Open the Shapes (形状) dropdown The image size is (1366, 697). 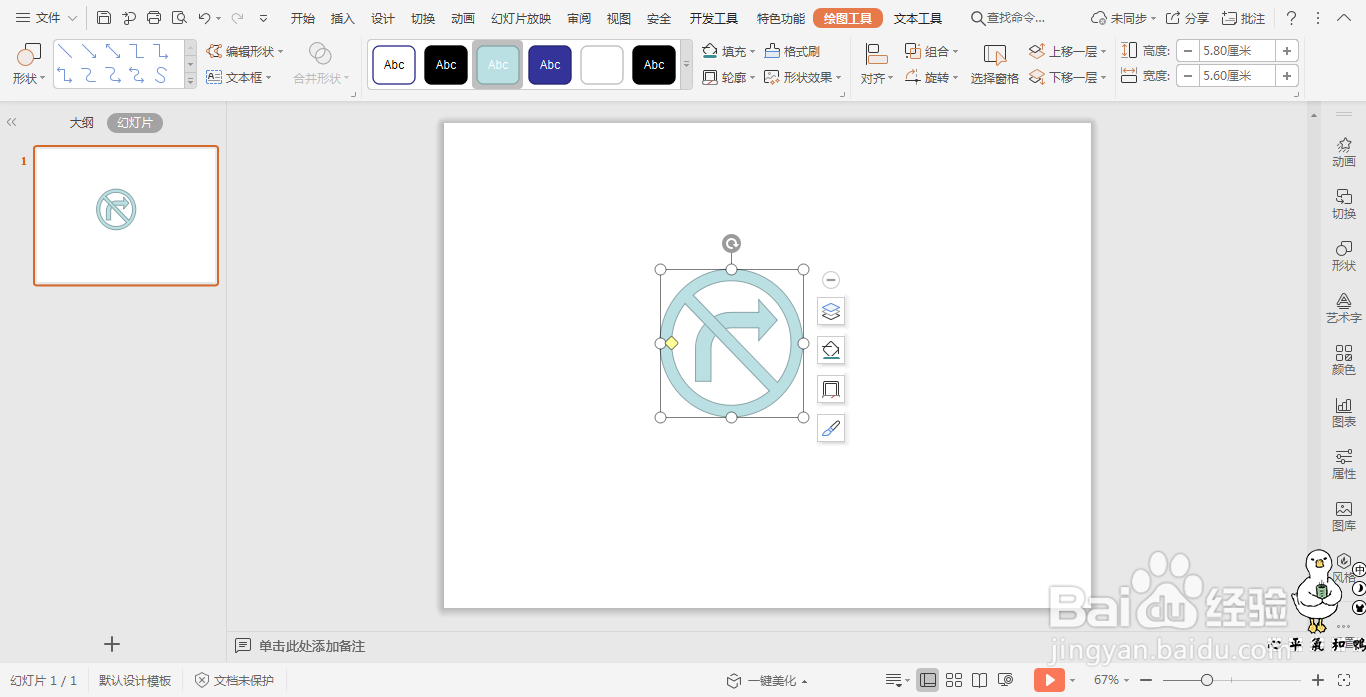29,65
